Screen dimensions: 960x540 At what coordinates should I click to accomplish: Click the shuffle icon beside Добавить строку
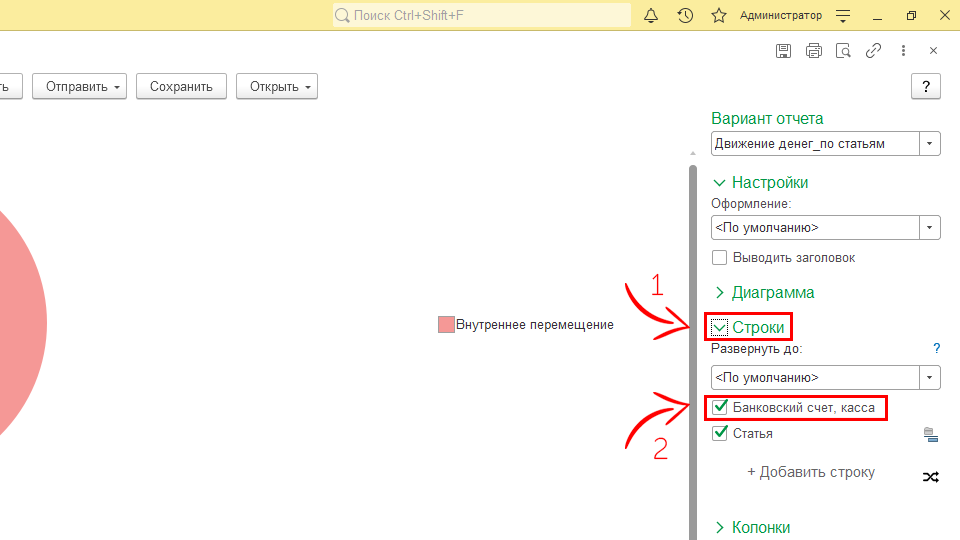click(x=930, y=477)
